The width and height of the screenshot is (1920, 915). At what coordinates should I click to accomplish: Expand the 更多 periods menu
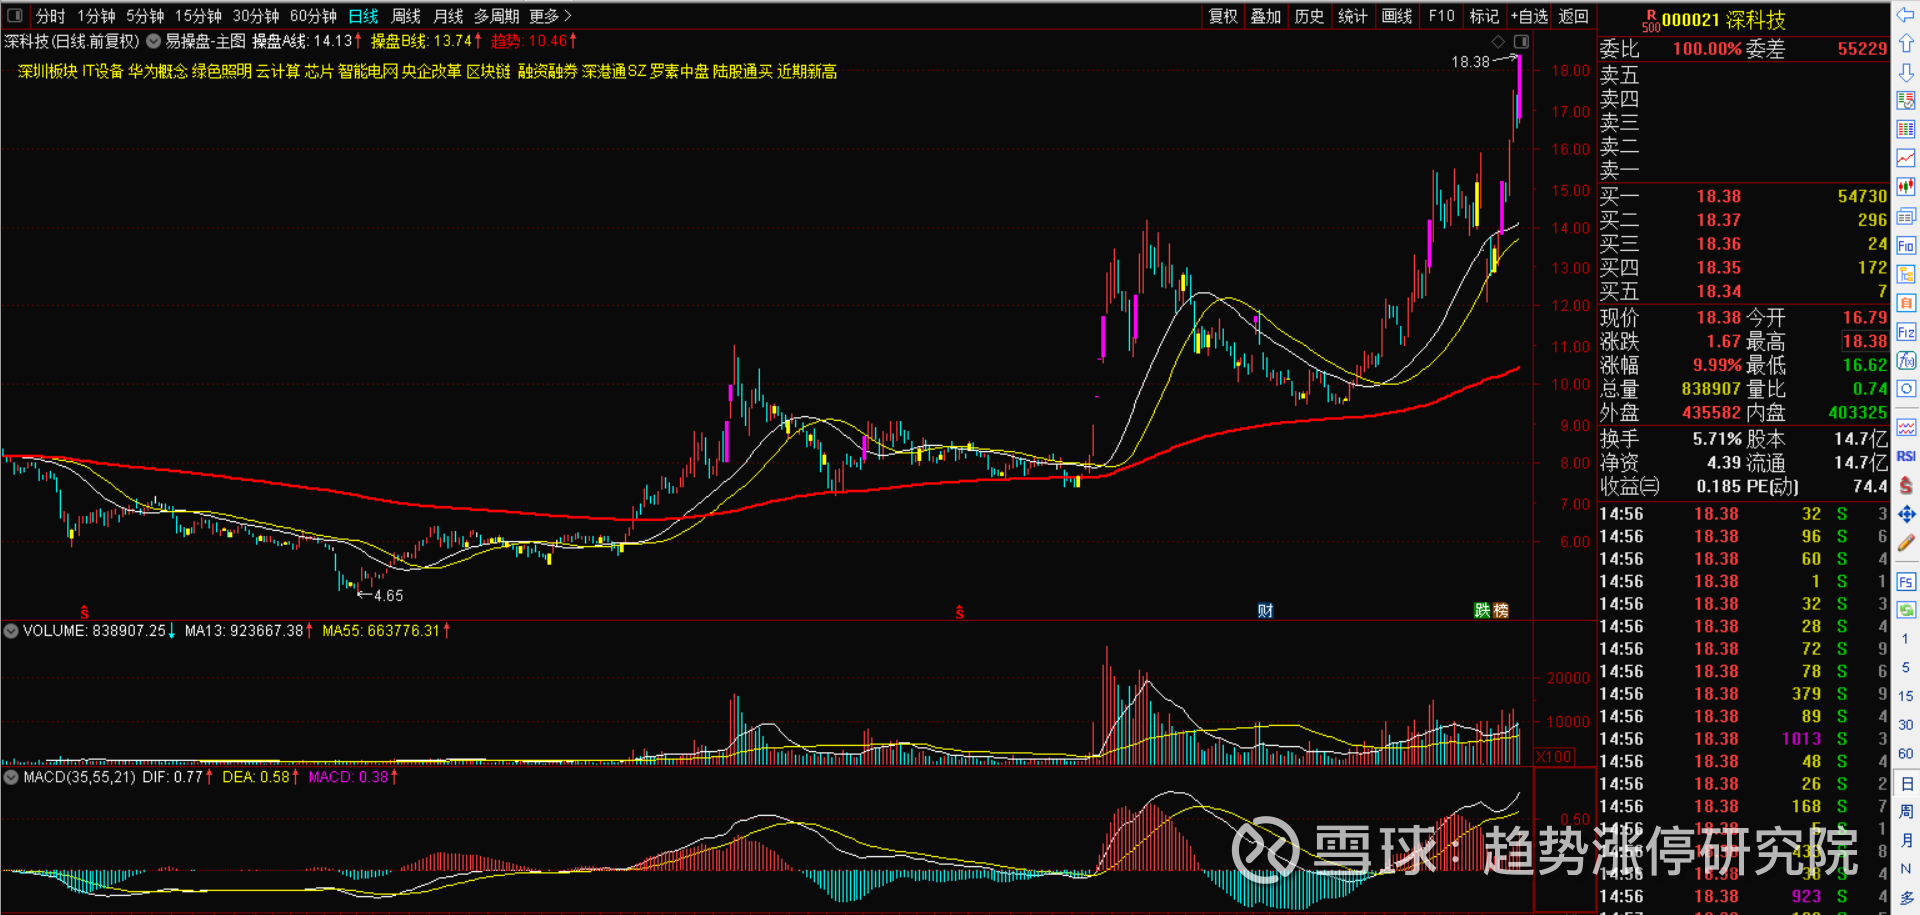click(550, 16)
